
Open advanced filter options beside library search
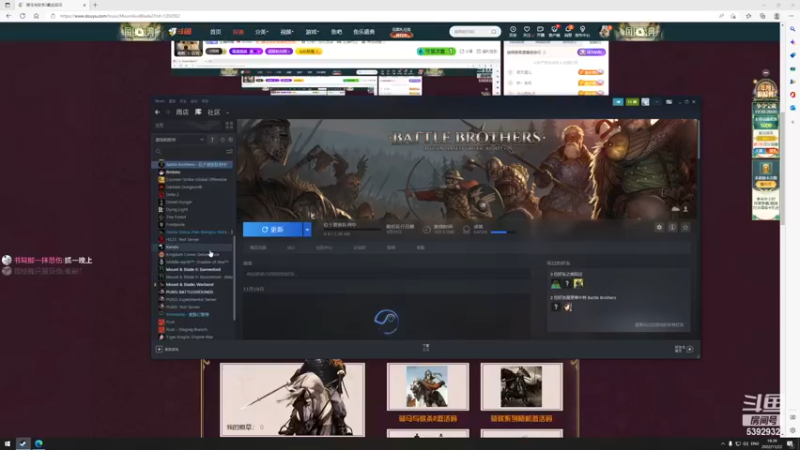tap(229, 152)
